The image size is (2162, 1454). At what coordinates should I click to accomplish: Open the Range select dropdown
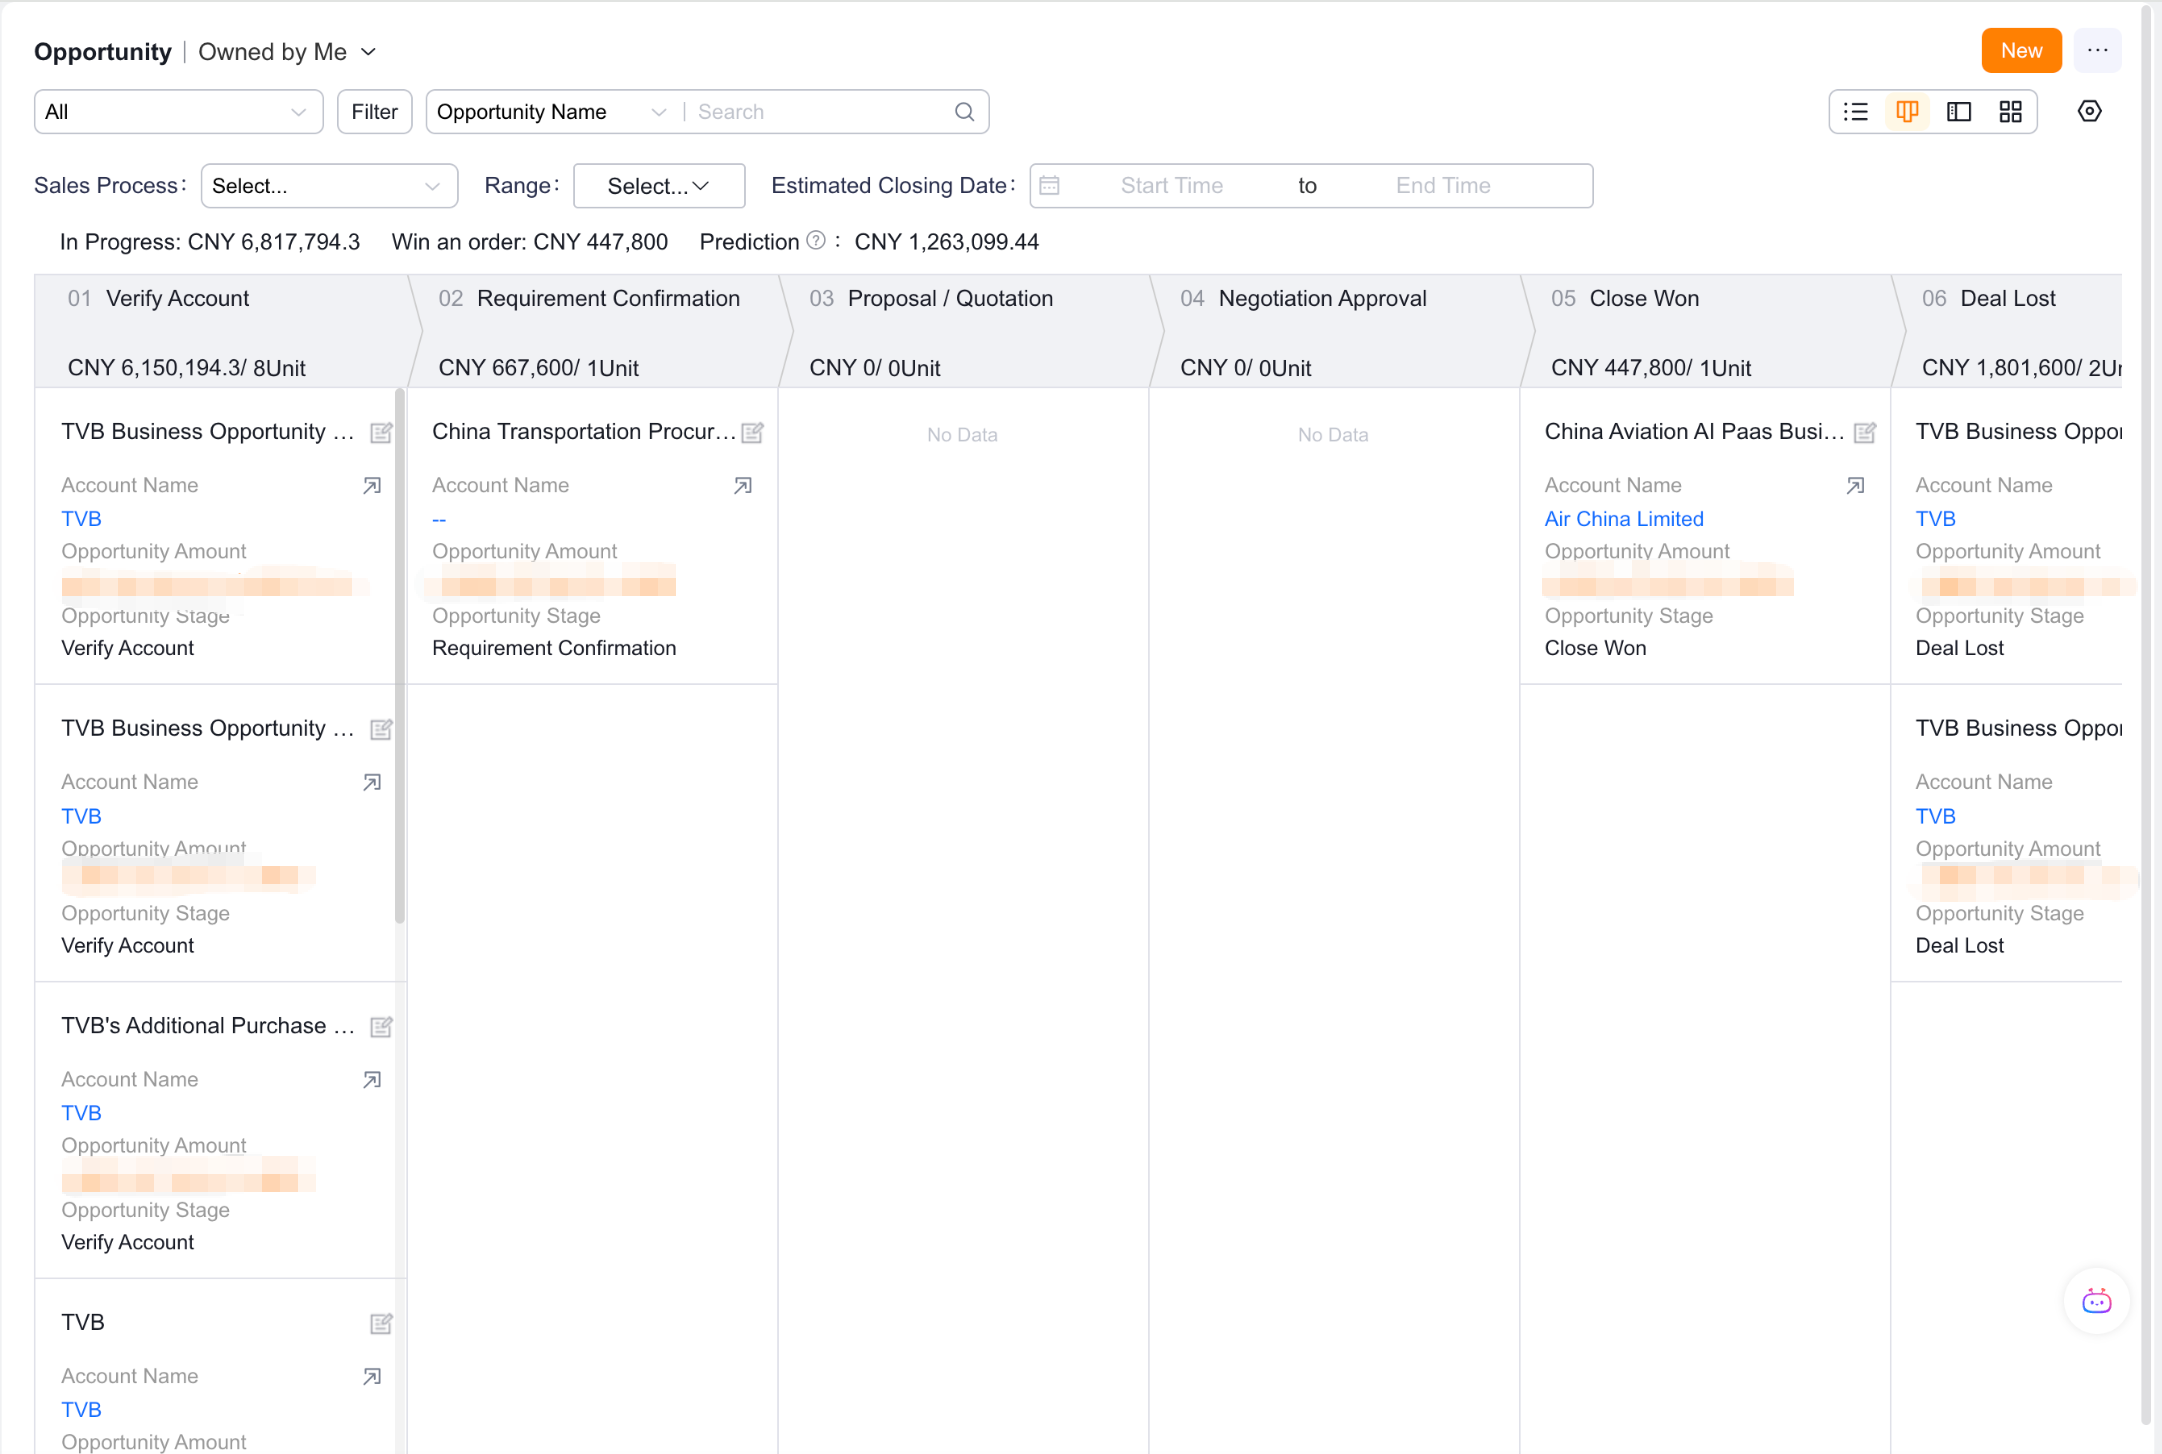tap(659, 186)
